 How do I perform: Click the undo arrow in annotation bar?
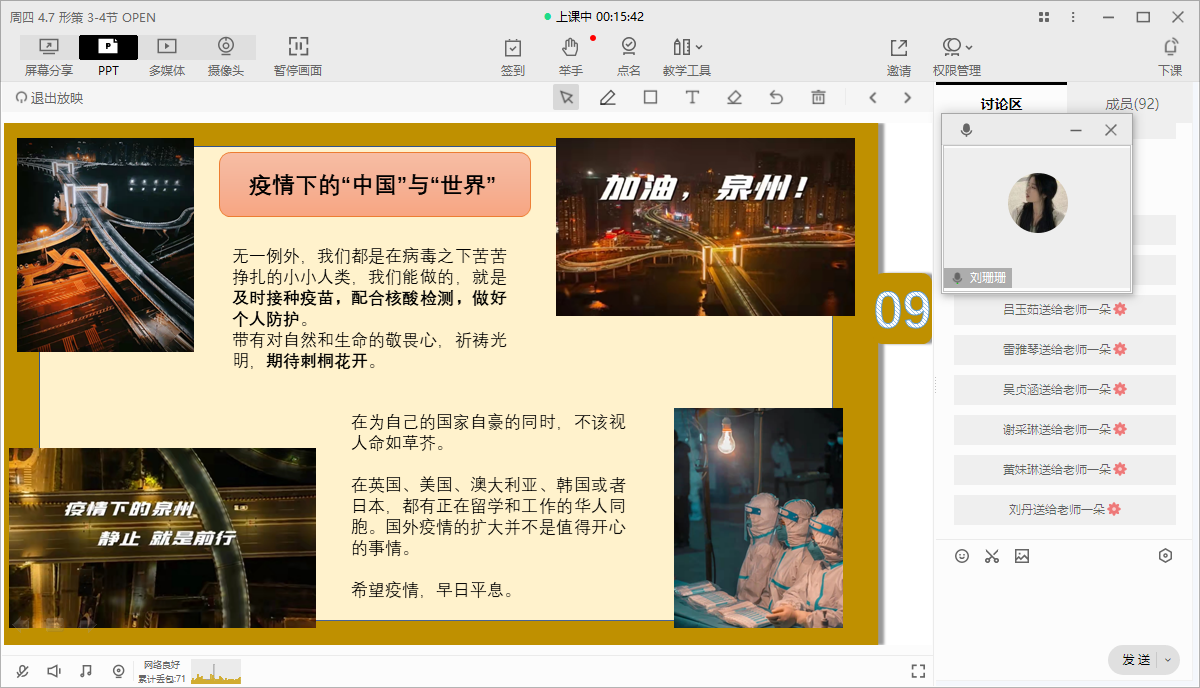(776, 98)
